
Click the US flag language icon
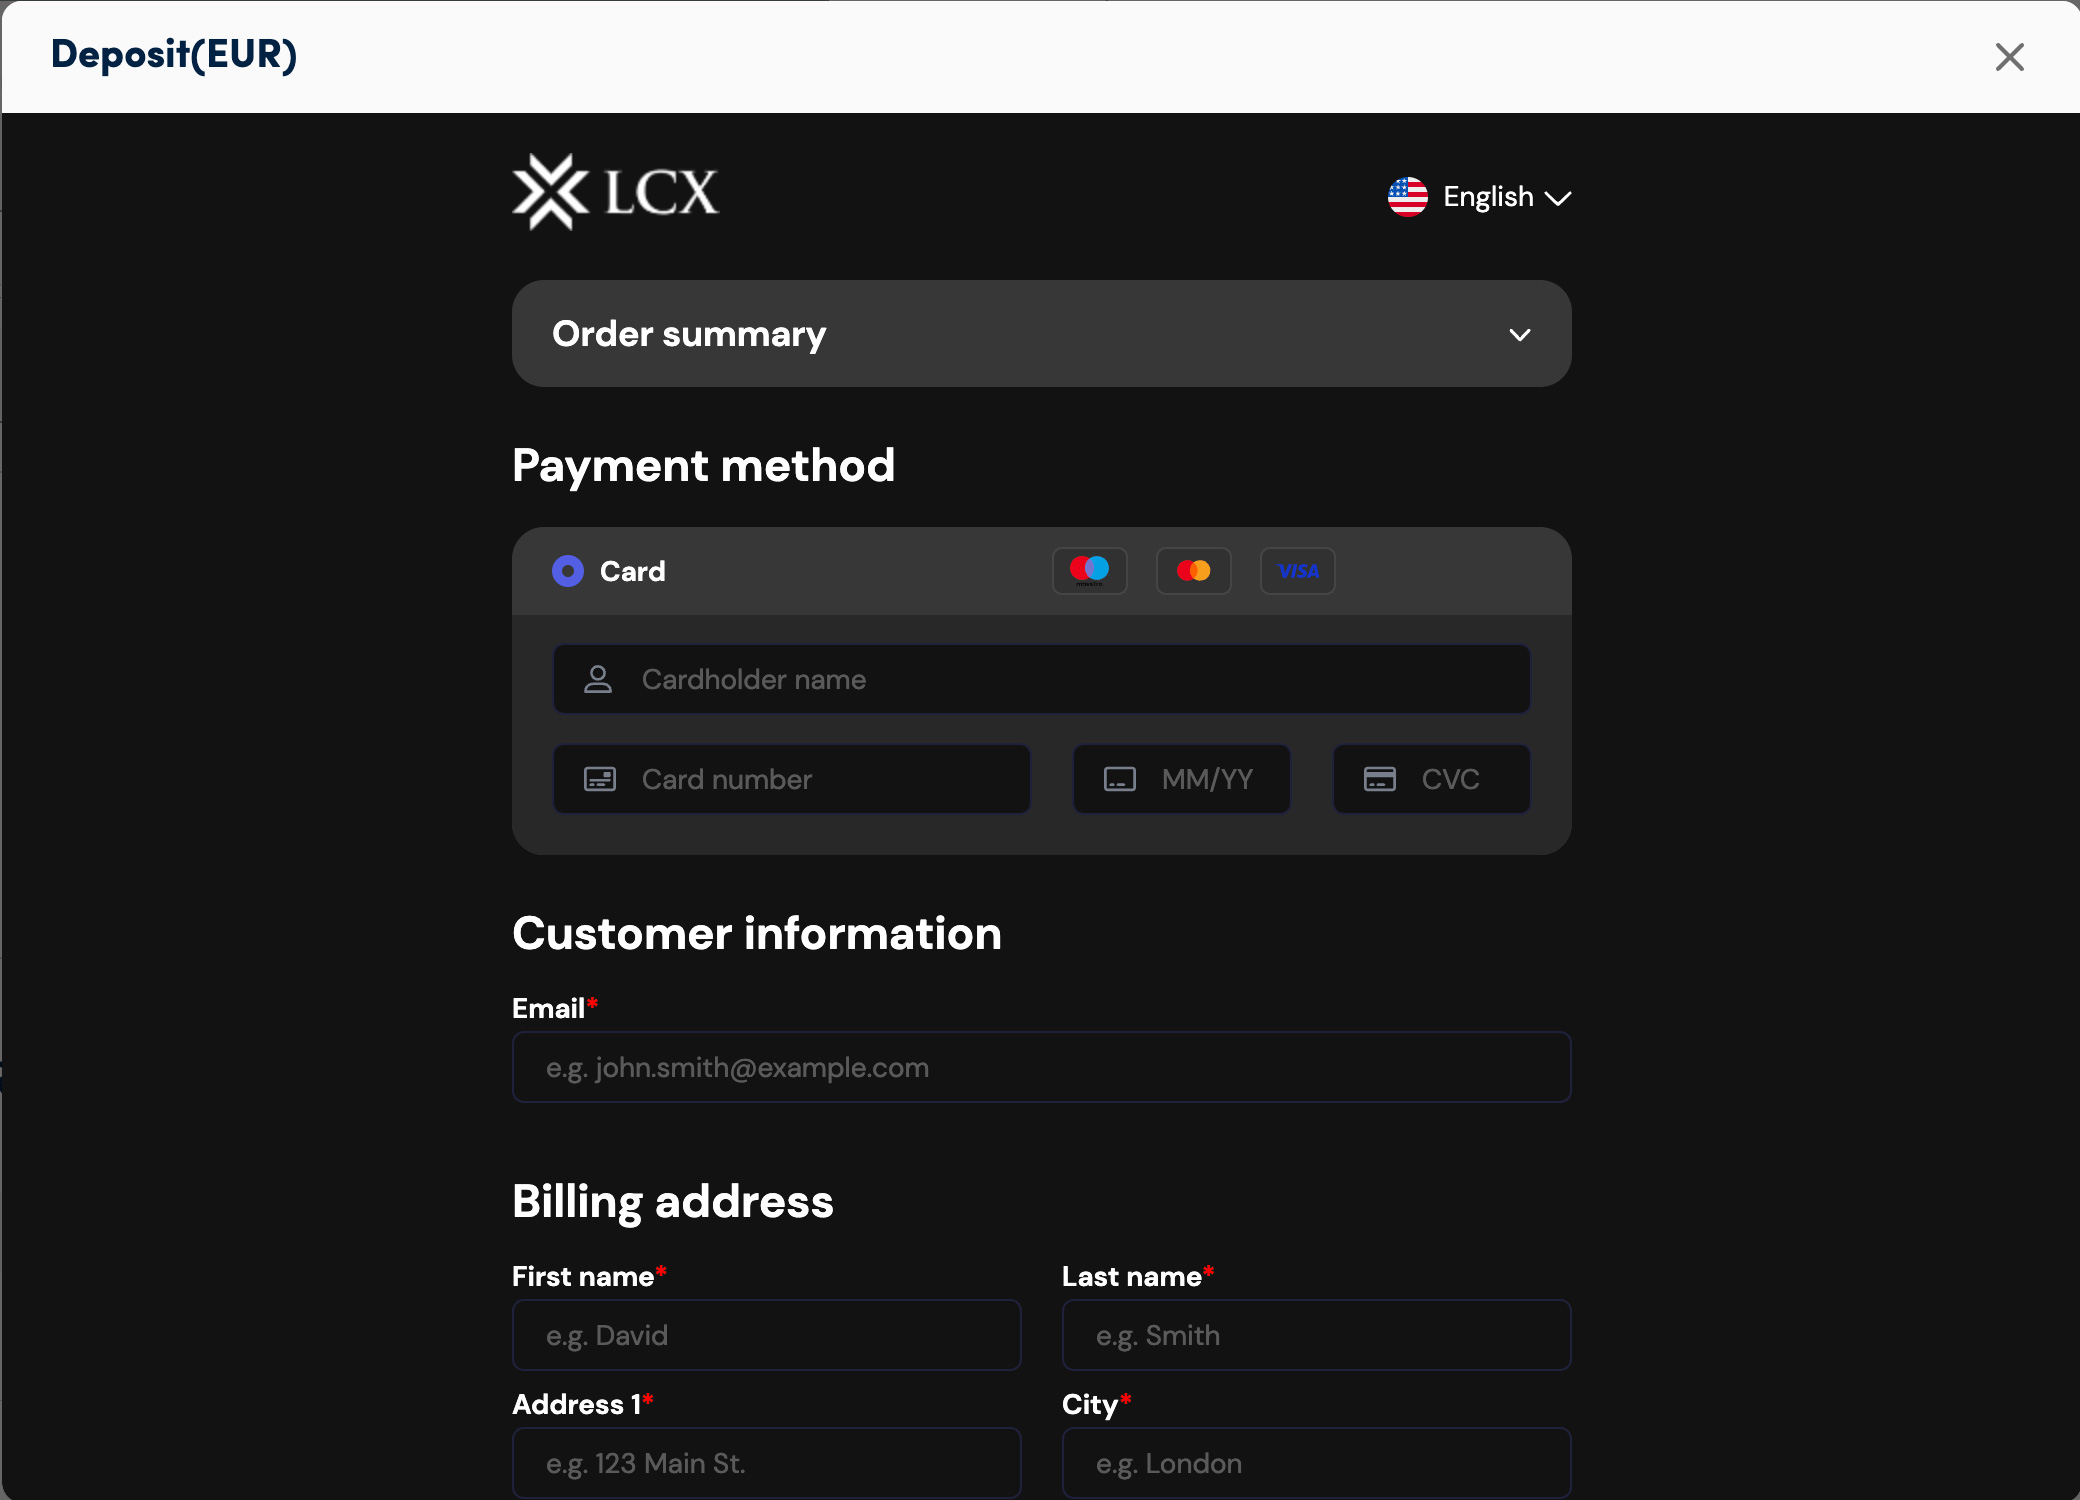pos(1407,197)
